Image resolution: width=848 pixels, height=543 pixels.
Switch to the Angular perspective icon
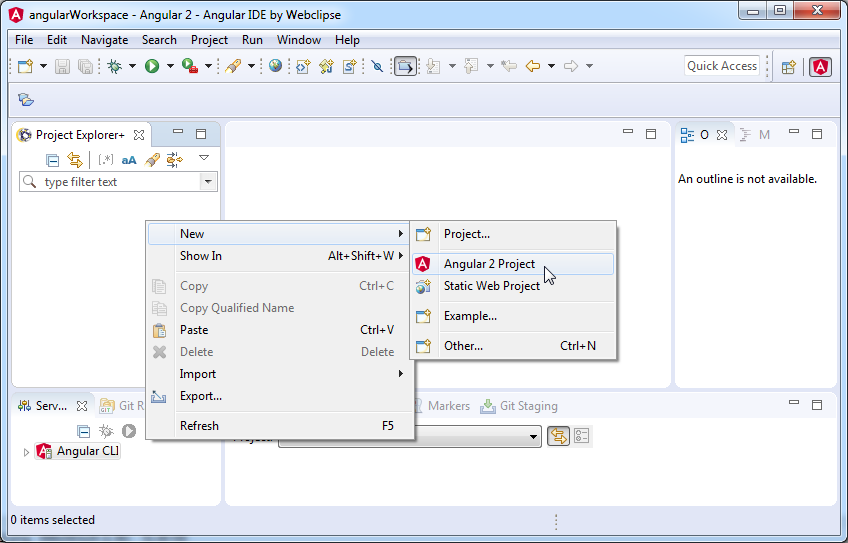pyautogui.click(x=820, y=67)
